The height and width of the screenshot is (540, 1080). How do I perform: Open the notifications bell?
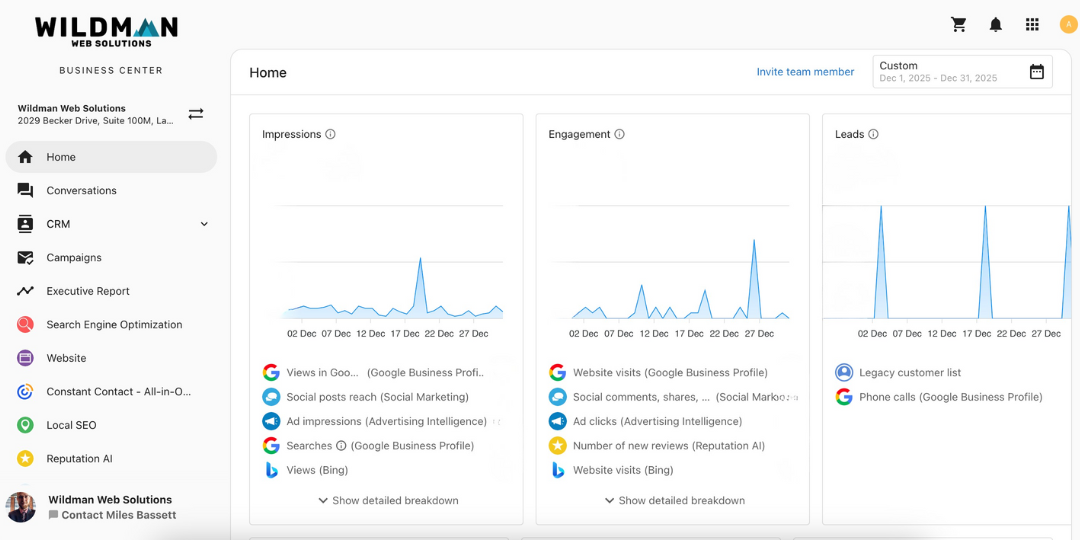pos(995,25)
